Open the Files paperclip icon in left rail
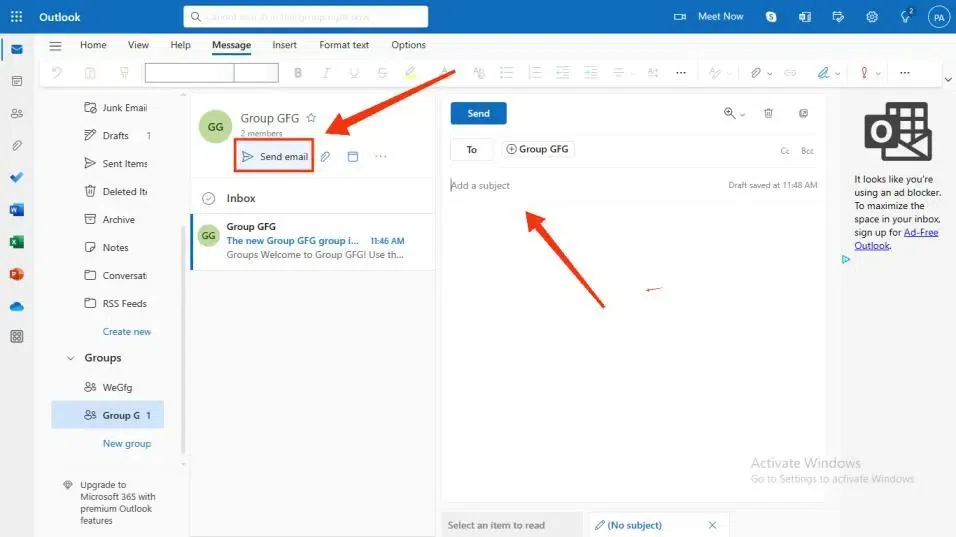 [x=17, y=146]
